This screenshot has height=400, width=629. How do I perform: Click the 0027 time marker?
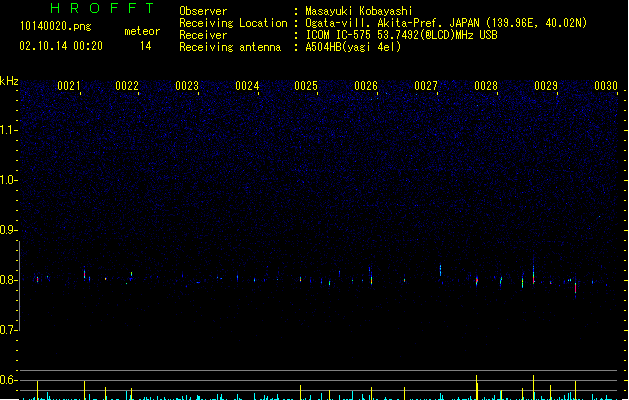point(426,86)
